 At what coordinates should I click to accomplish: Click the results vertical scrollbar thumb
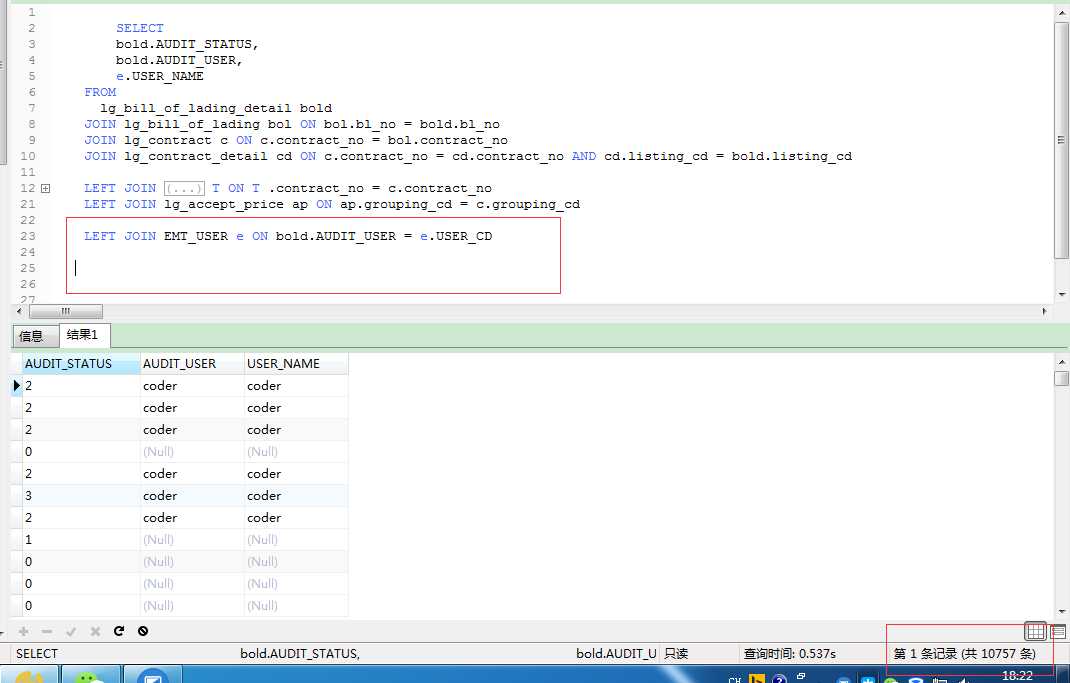click(x=1061, y=379)
